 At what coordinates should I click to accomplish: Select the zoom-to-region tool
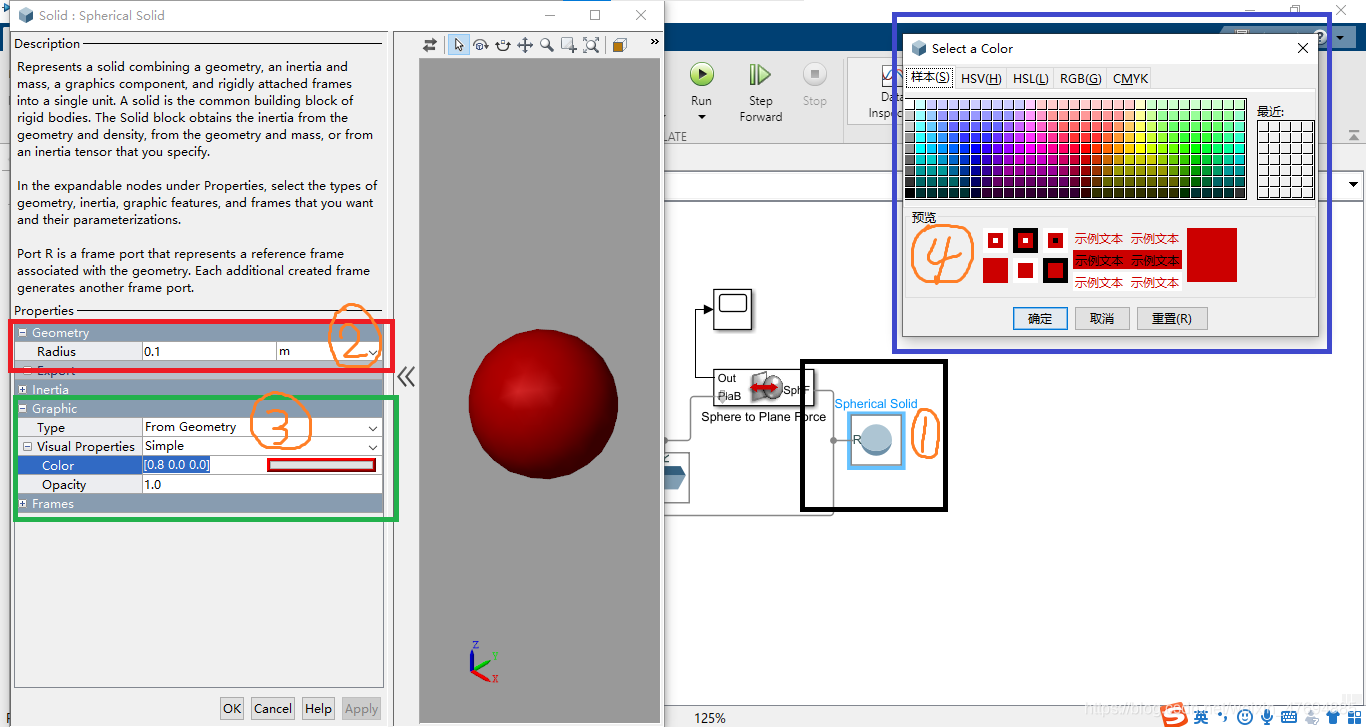point(569,45)
